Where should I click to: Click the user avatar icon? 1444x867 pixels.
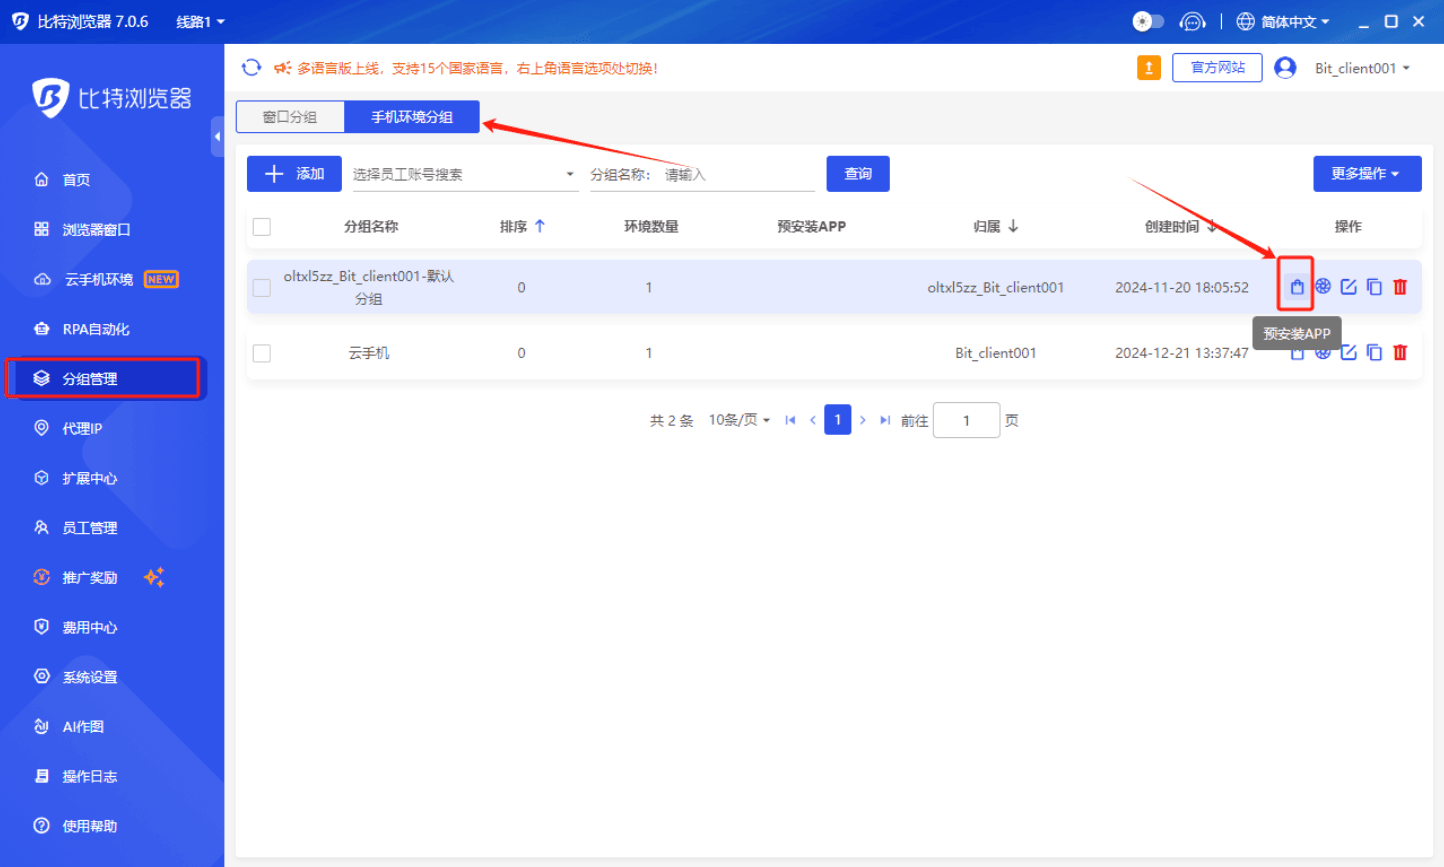(1286, 68)
